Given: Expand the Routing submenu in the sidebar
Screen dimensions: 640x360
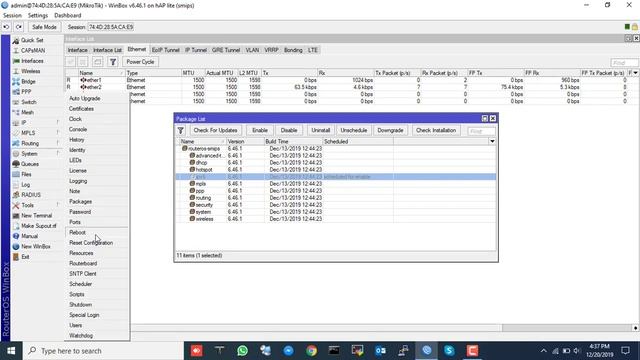Looking at the screenshot, I should pyautogui.click(x=37, y=143).
